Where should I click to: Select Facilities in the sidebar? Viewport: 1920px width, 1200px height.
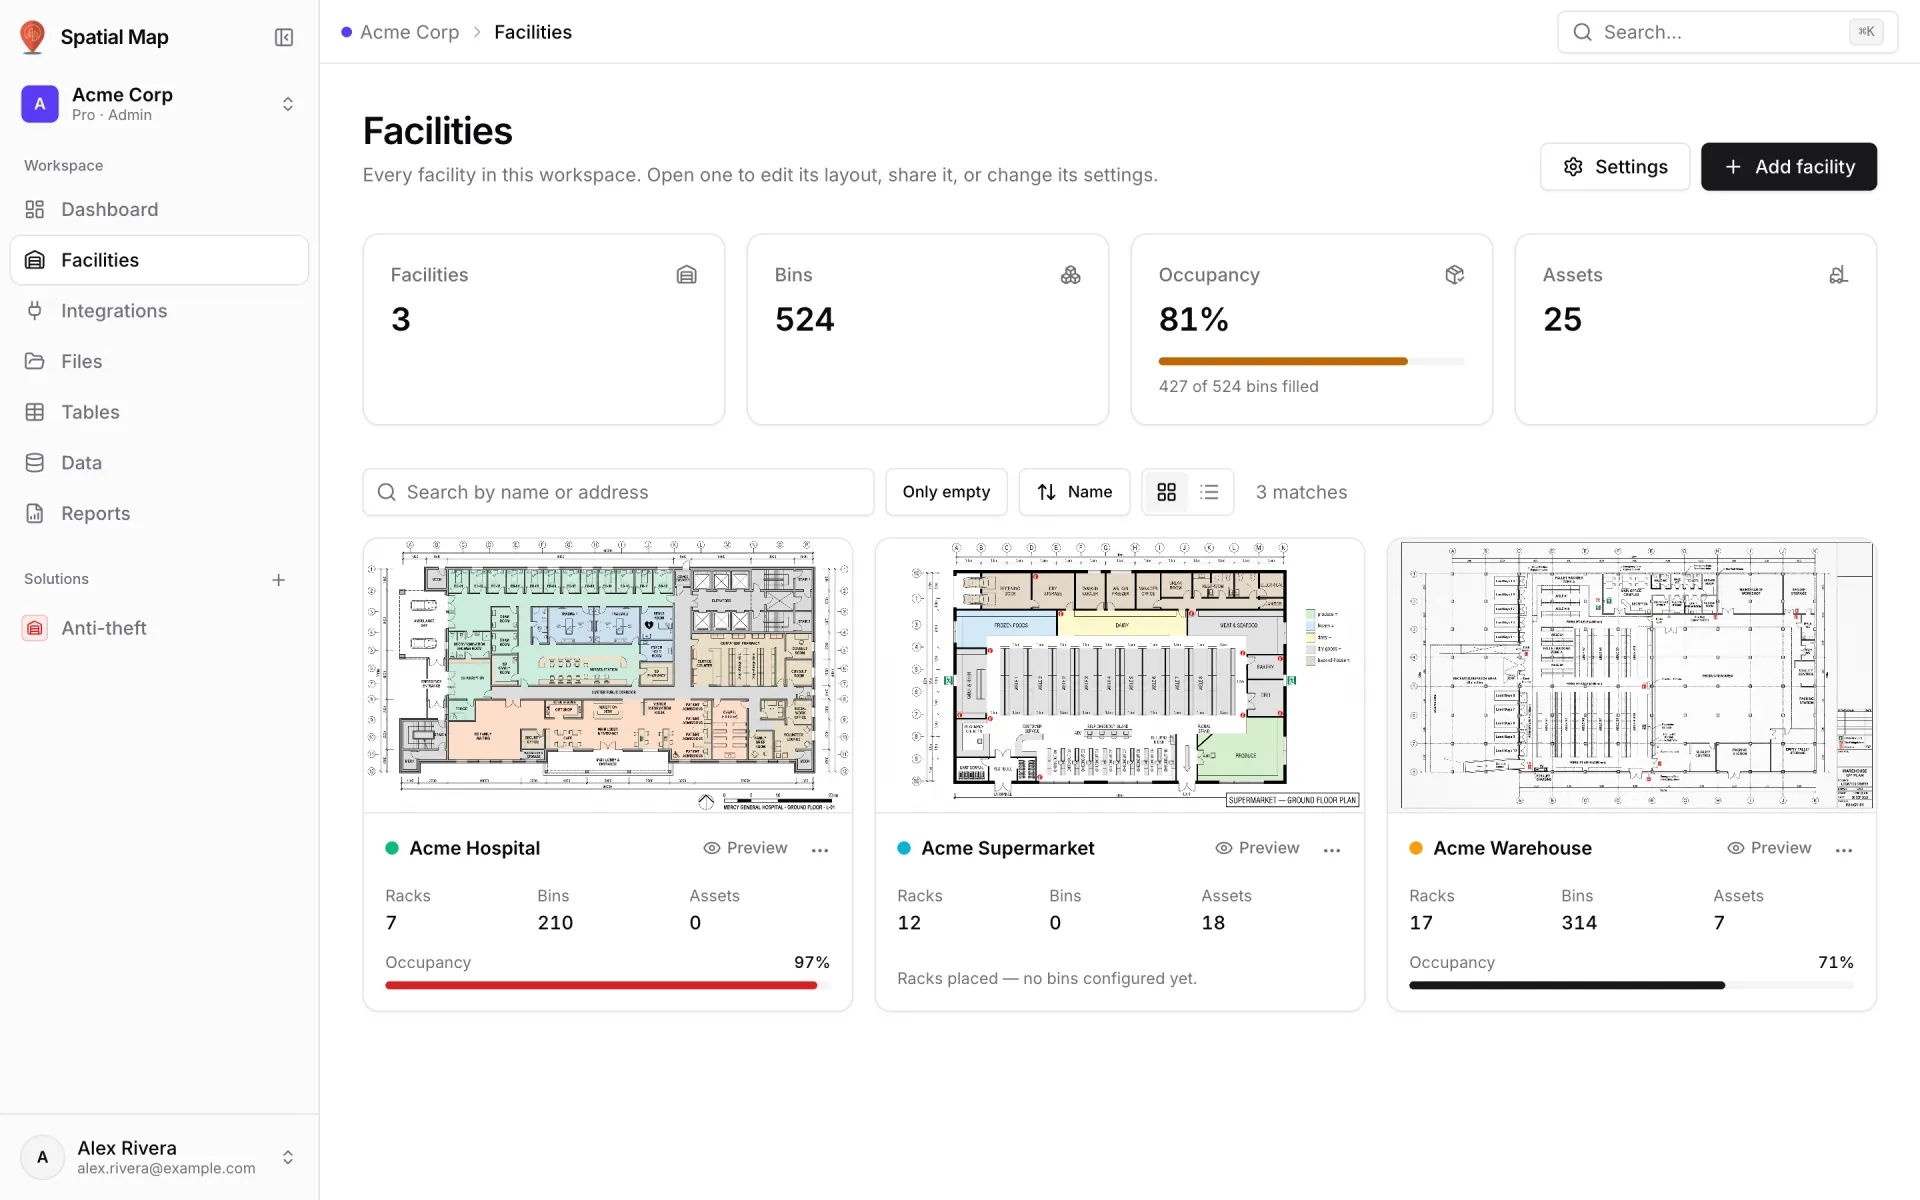coord(160,260)
